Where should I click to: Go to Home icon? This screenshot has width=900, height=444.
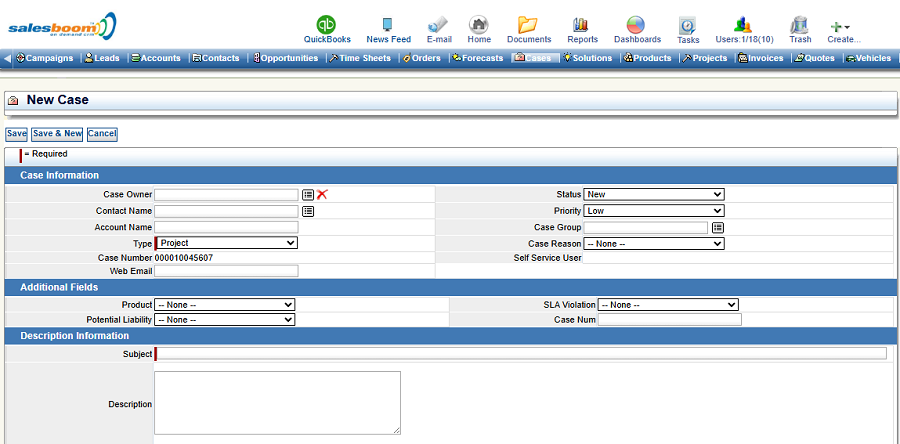click(x=479, y=25)
